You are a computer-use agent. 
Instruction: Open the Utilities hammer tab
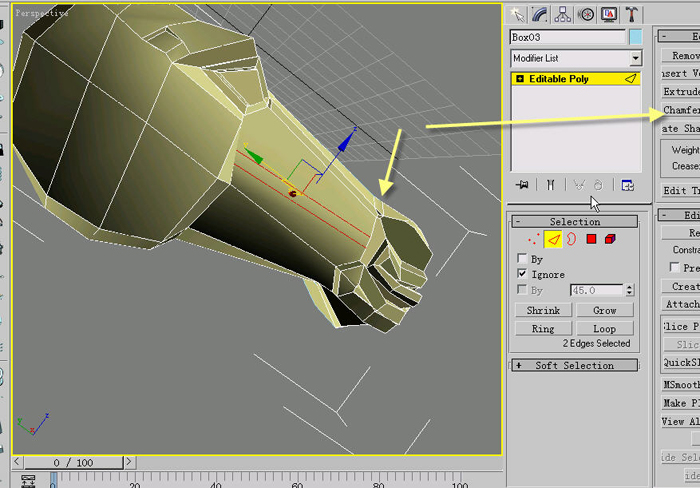click(x=632, y=15)
